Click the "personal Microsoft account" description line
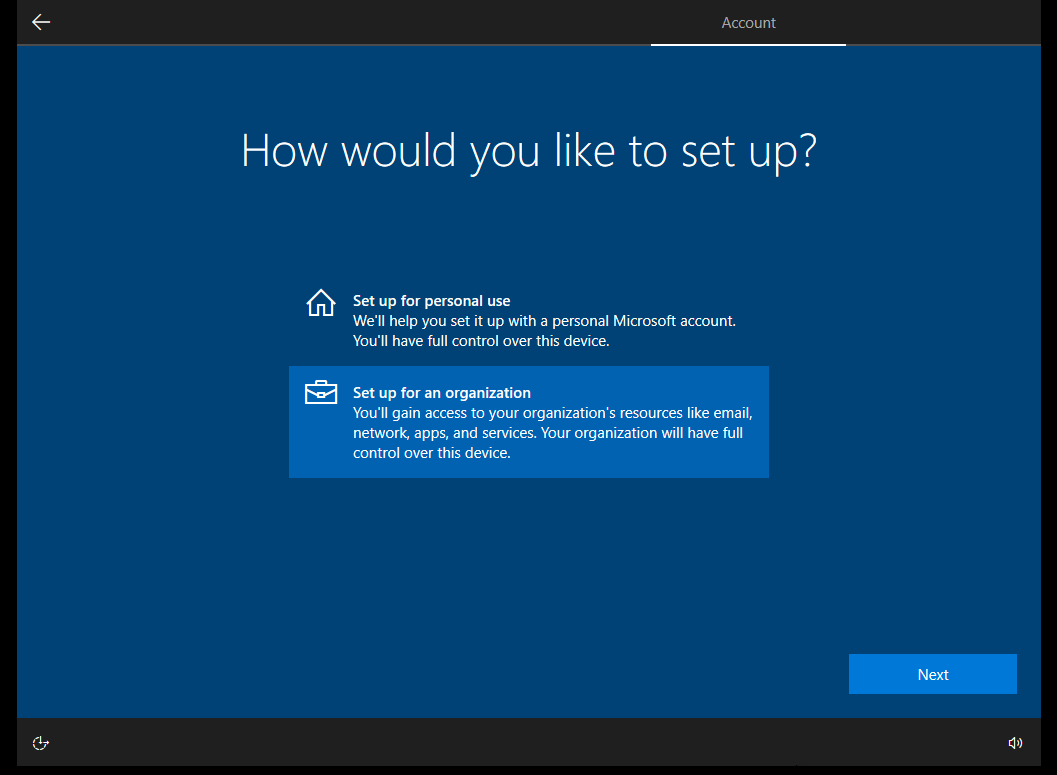 point(544,321)
